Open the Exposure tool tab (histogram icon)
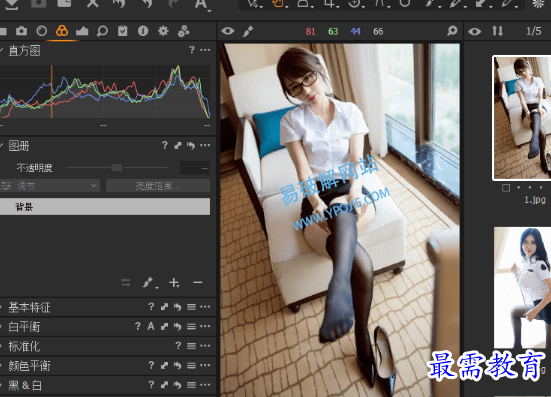This screenshot has height=397, width=551. tap(82, 31)
